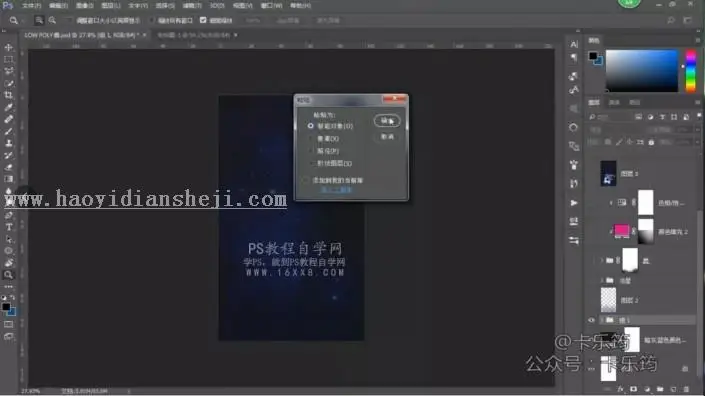The image size is (705, 396).
Task: Click the pixel layer filter icon
Action: point(638,117)
